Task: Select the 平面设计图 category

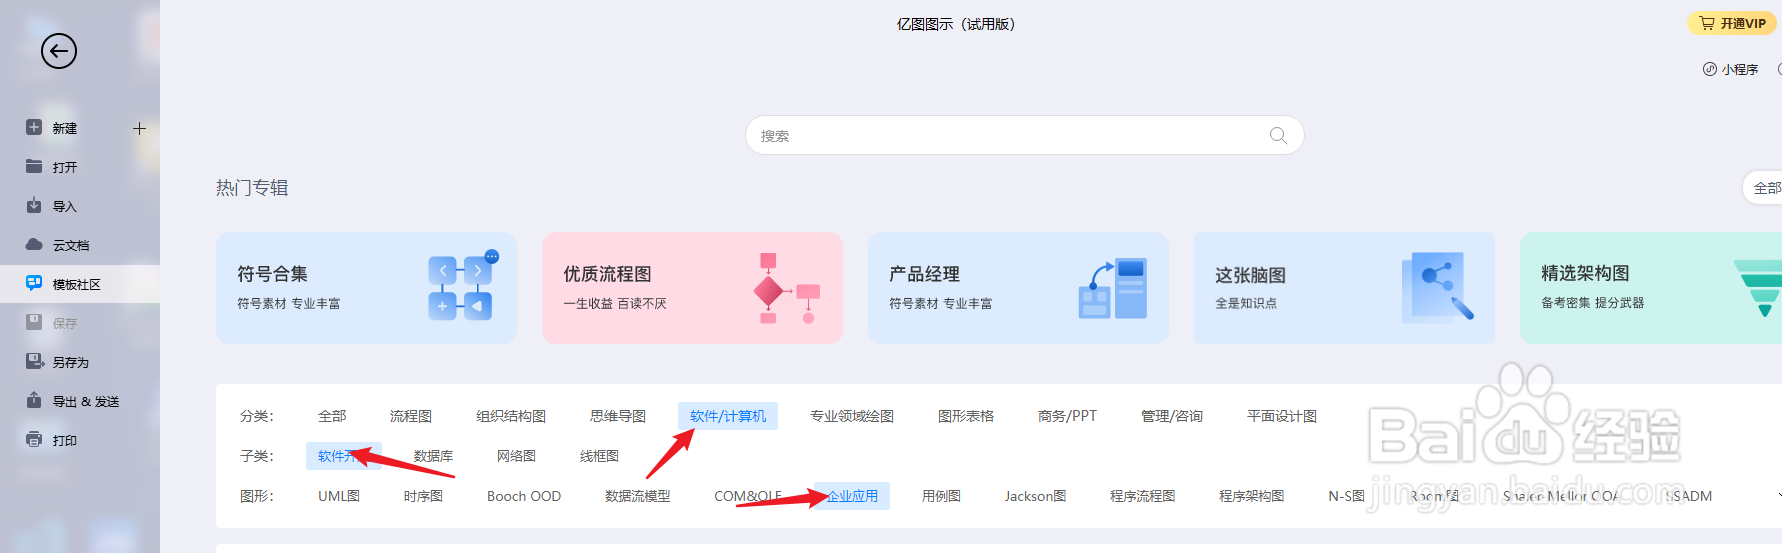Action: pos(1282,416)
